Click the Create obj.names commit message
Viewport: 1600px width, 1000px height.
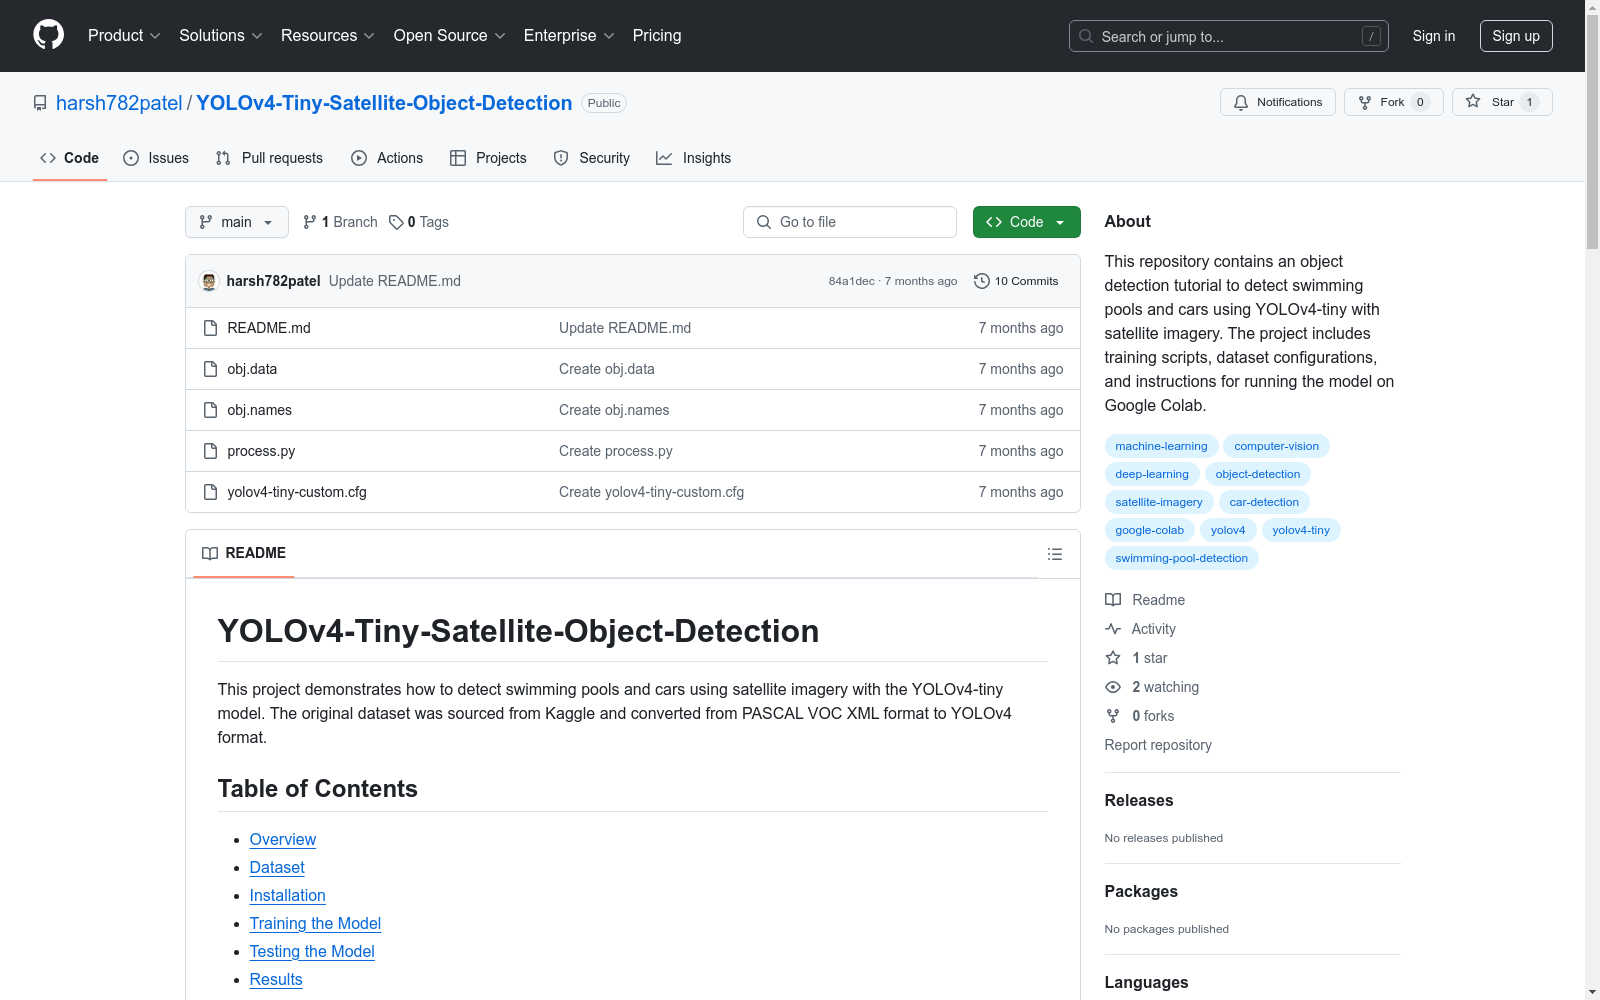click(x=614, y=410)
